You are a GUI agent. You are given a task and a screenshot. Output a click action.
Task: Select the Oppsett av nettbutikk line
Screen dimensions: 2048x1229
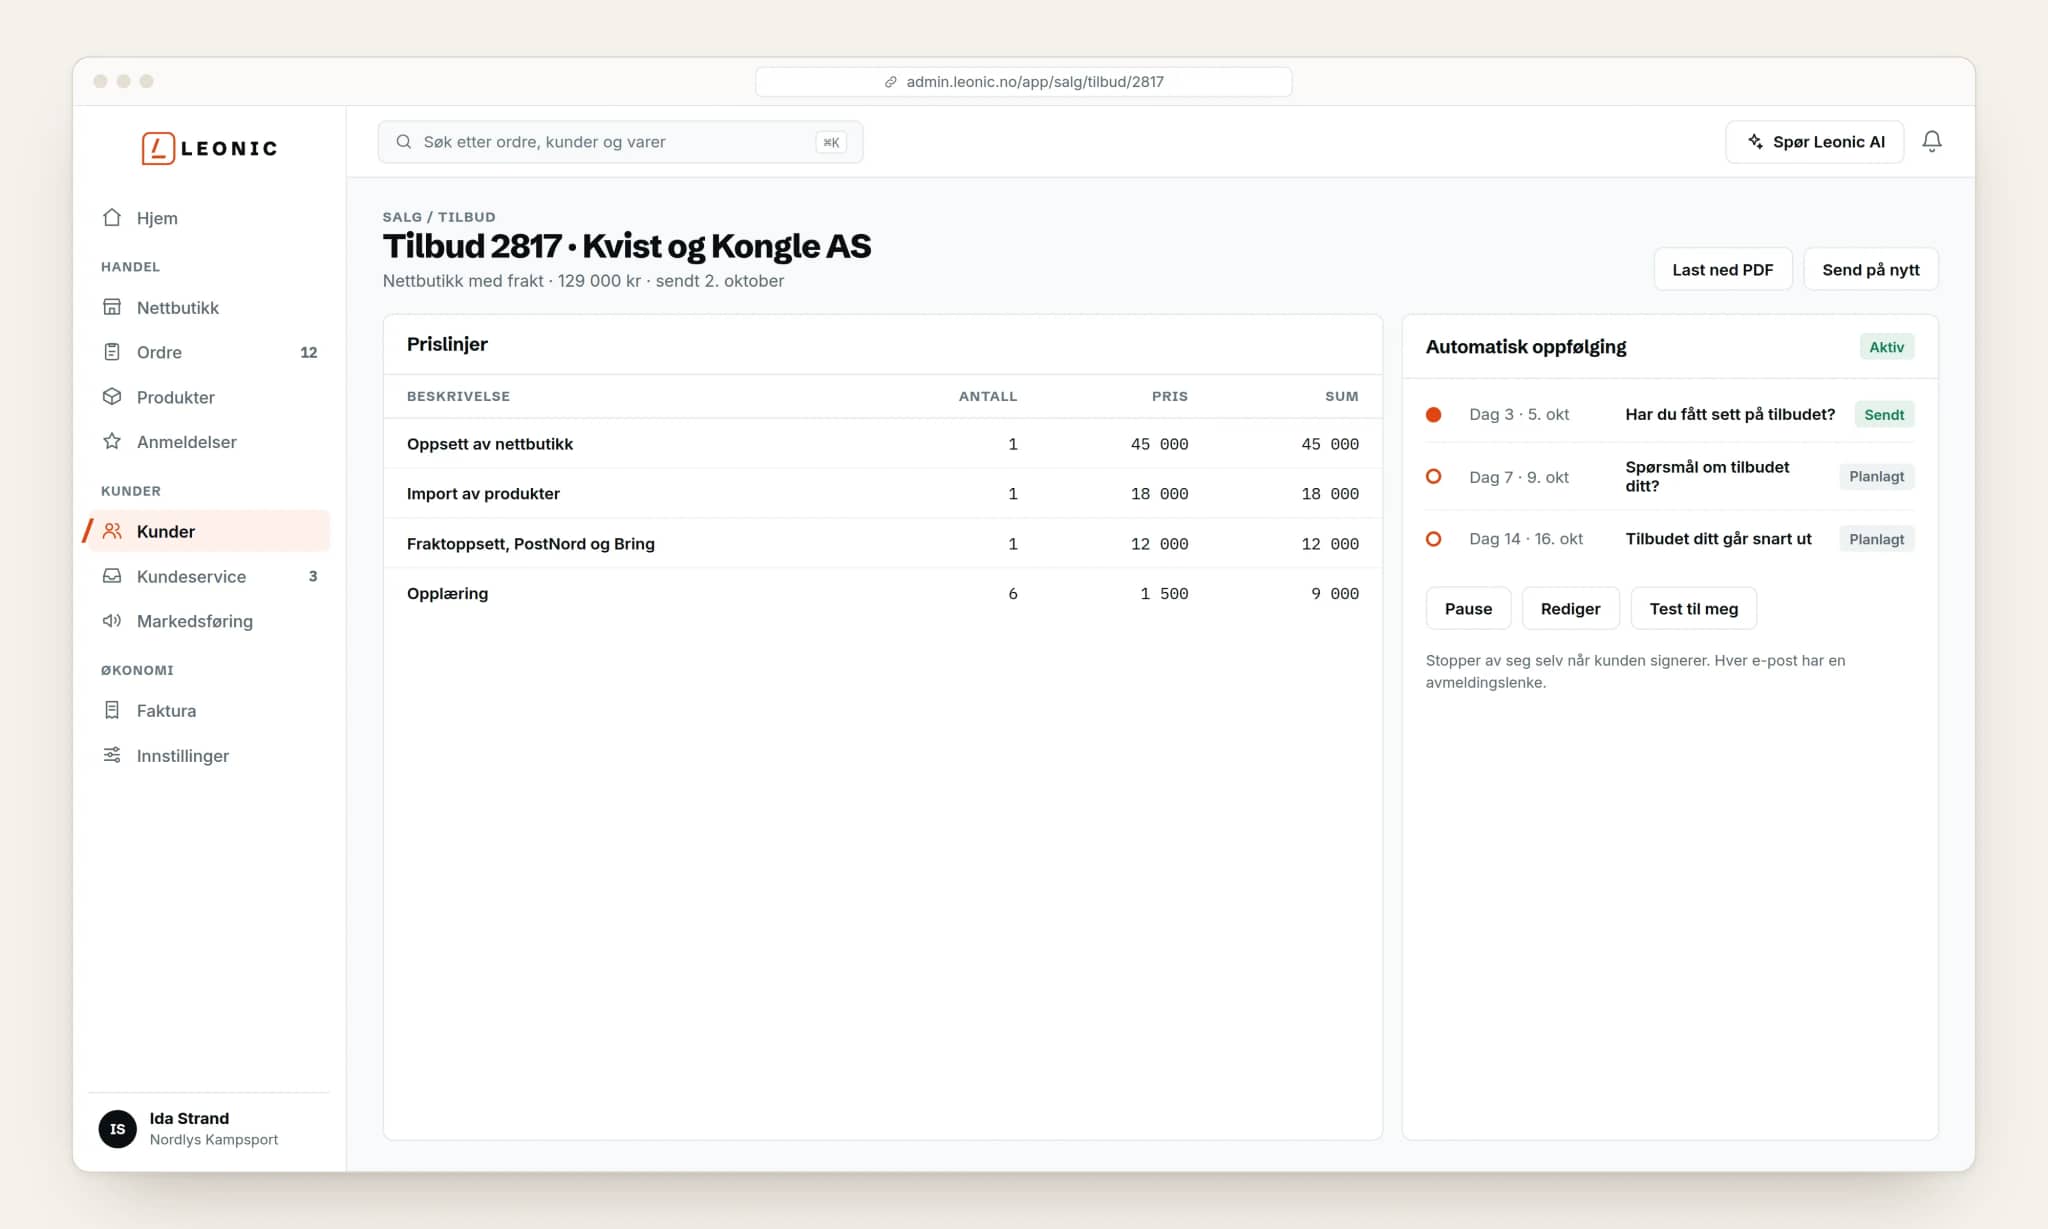882,444
